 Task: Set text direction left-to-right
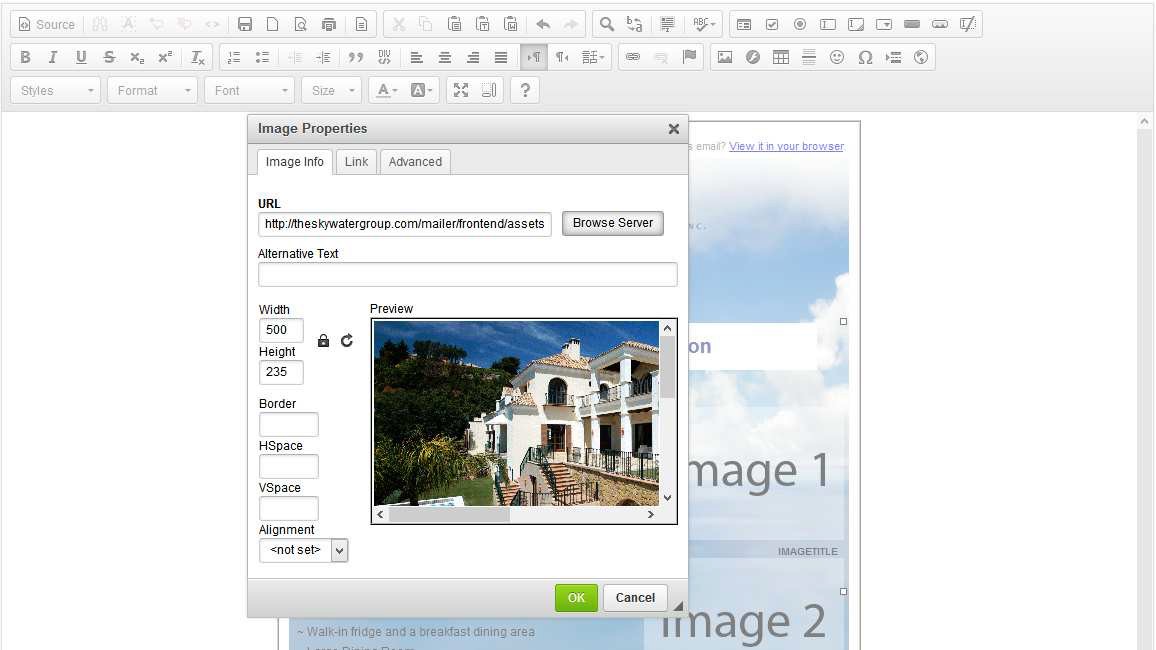click(x=534, y=57)
